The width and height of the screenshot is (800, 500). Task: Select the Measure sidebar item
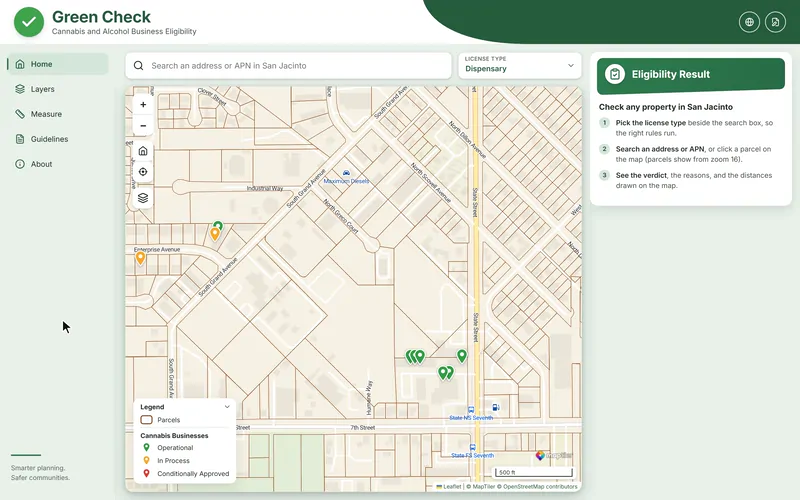click(x=58, y=114)
